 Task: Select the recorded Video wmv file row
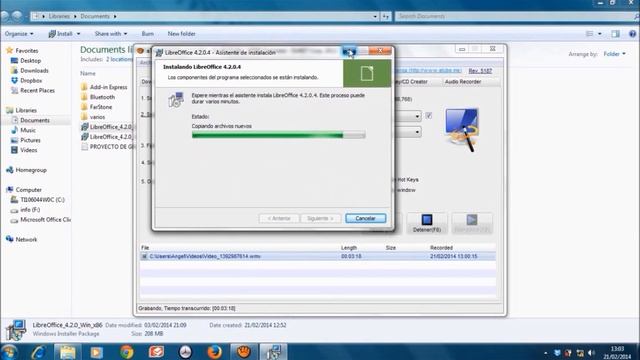[318, 256]
